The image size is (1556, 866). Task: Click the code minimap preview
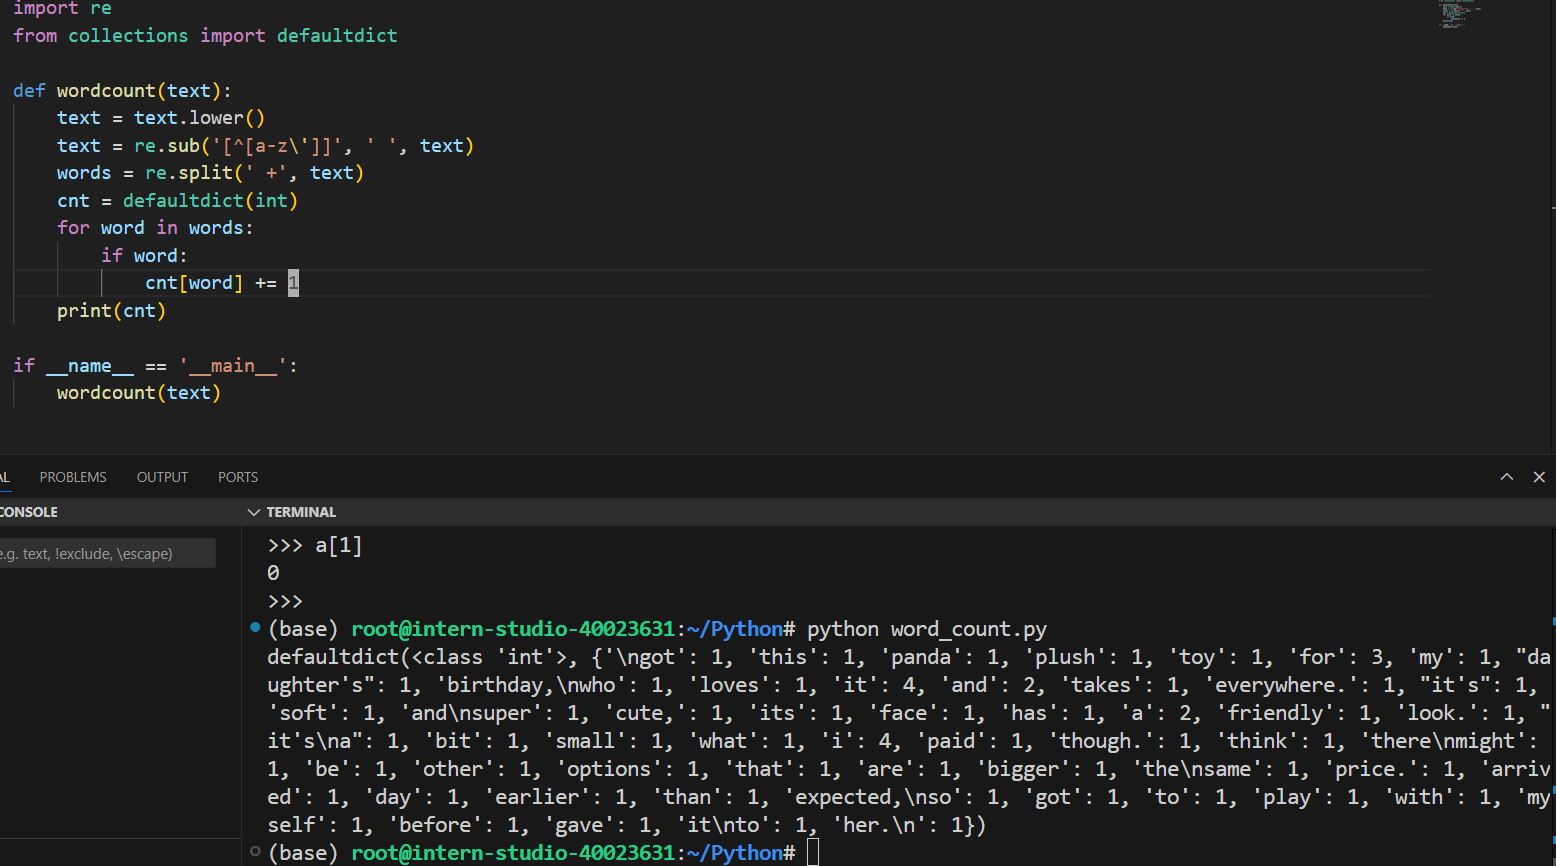coord(1460,14)
